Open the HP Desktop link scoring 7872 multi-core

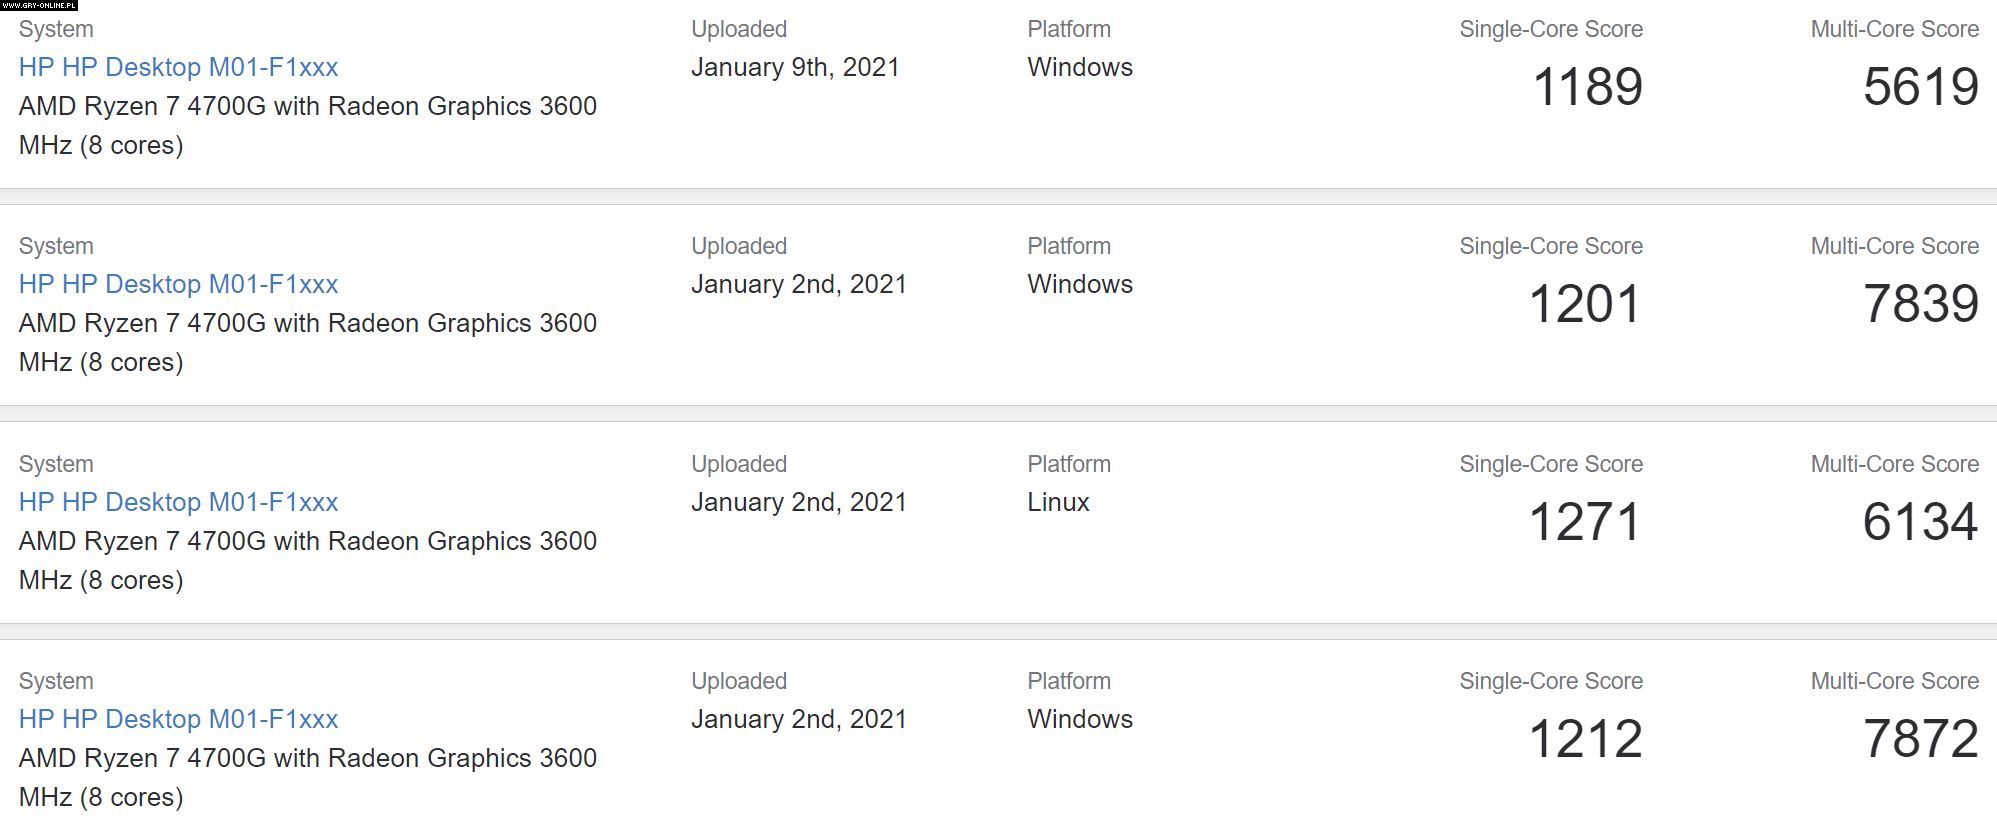click(178, 719)
